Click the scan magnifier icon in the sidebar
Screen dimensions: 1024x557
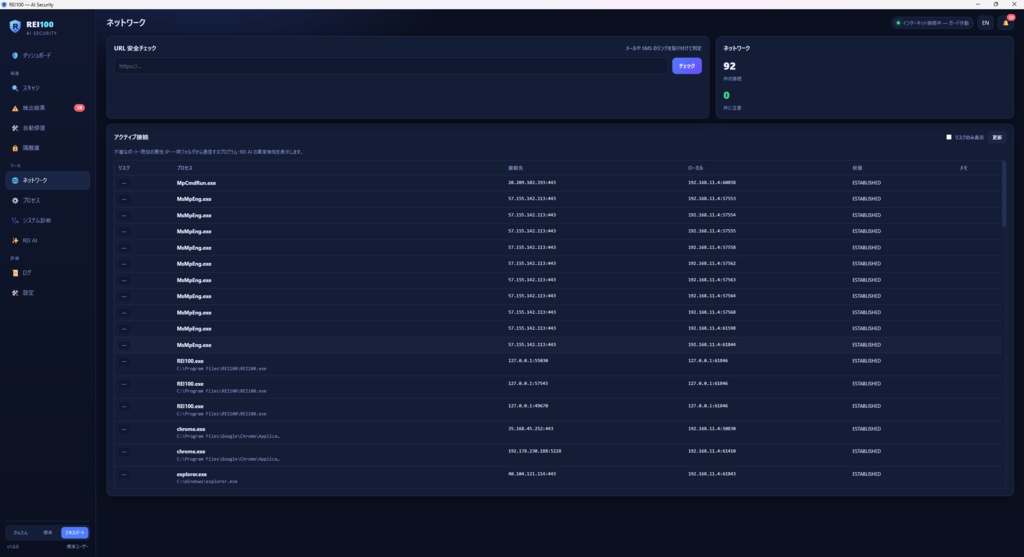(15, 88)
